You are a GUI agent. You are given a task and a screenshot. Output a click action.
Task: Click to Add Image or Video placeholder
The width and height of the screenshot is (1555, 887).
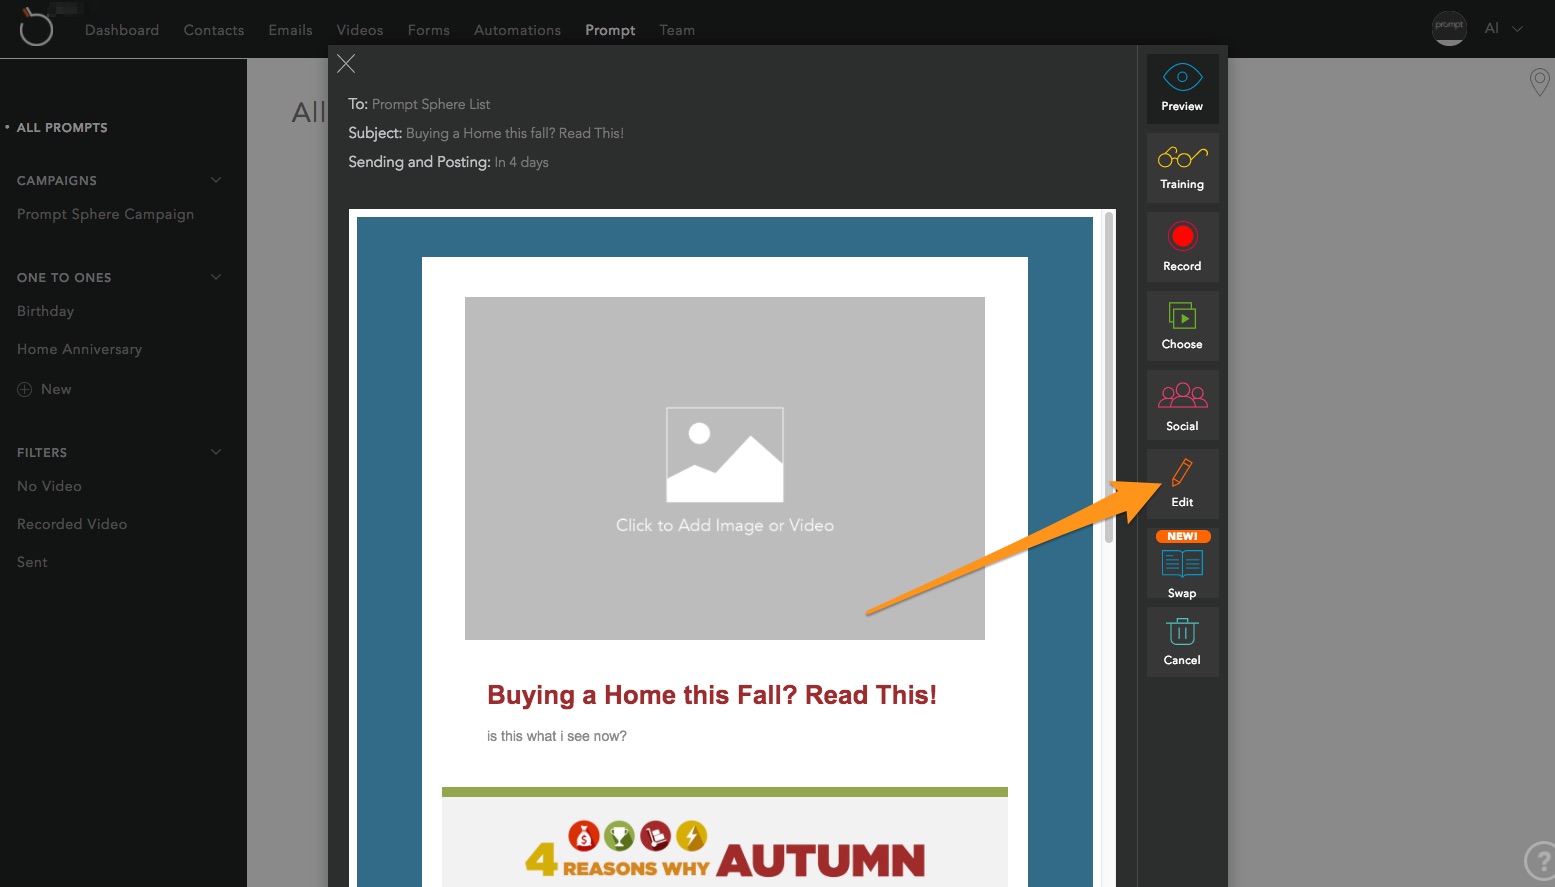(725, 468)
